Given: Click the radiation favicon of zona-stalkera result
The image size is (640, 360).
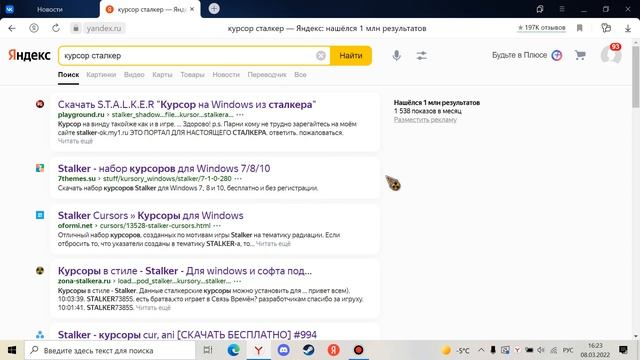Looking at the screenshot, I should pyautogui.click(x=40, y=270).
